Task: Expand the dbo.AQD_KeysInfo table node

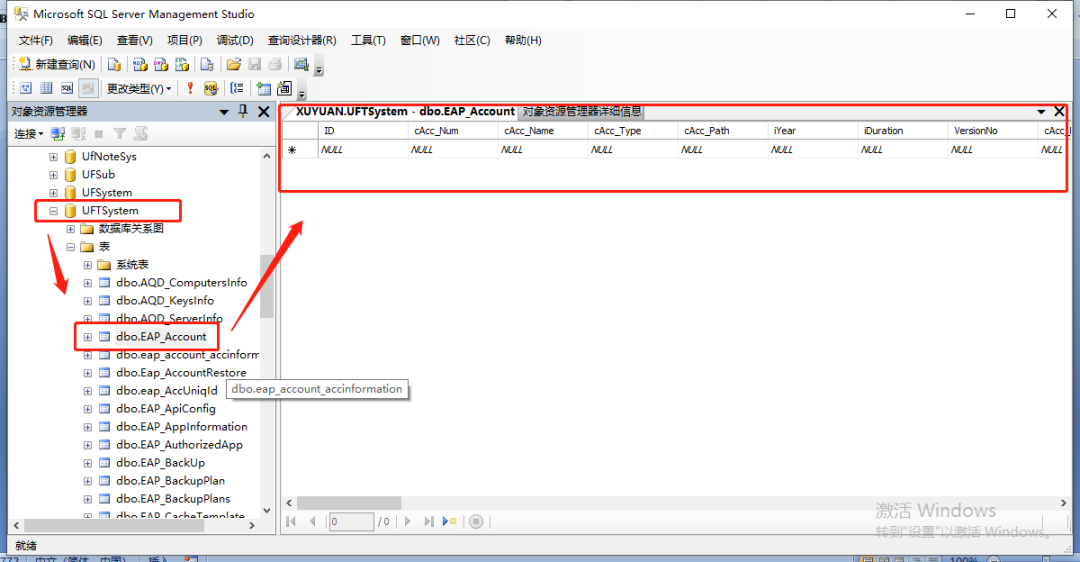Action: click(87, 301)
